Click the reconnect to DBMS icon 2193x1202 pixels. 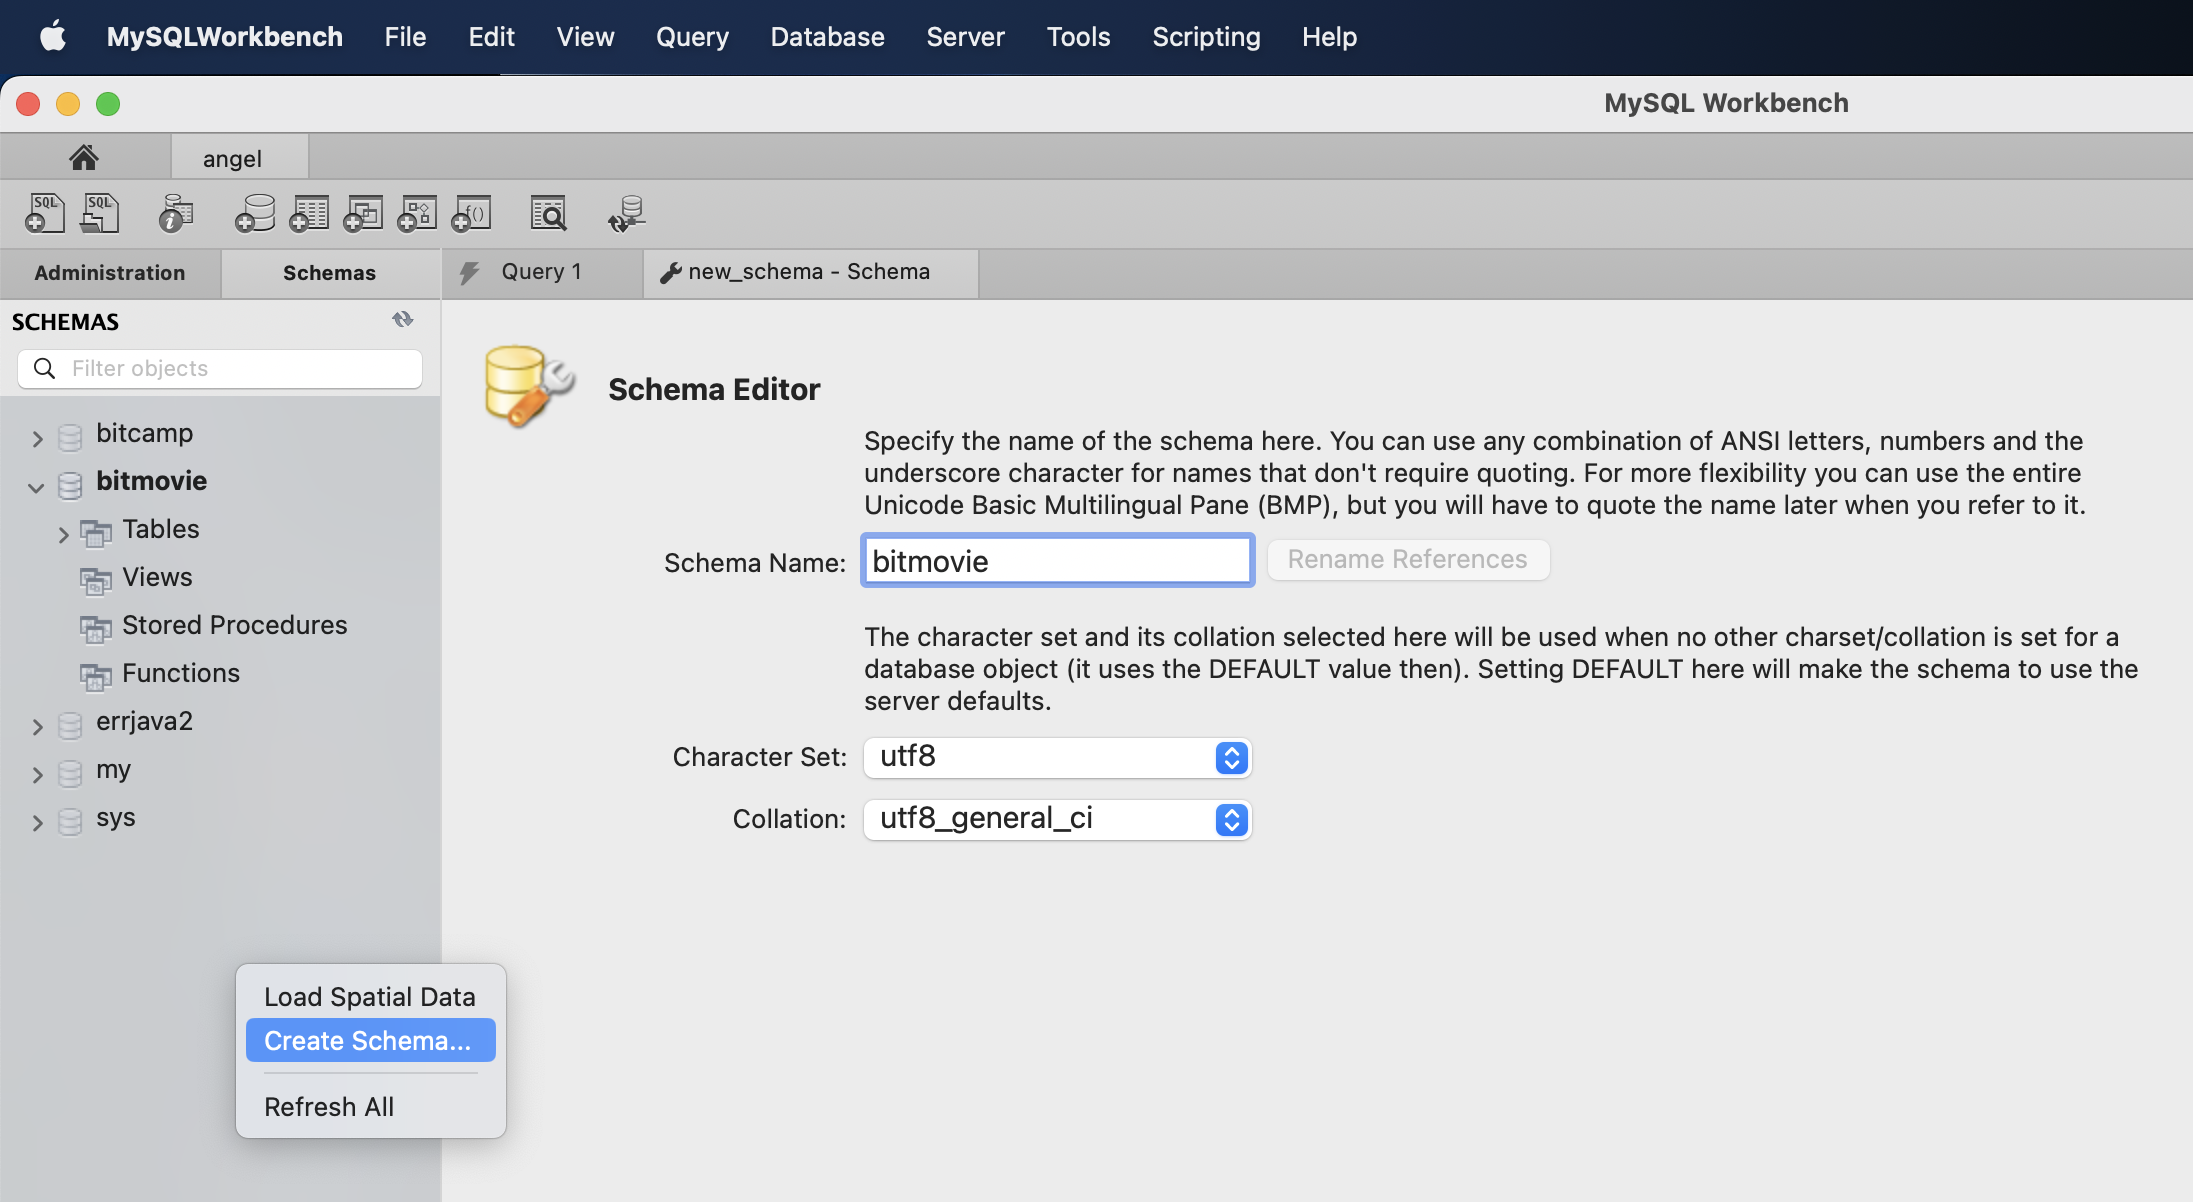pyautogui.click(x=627, y=213)
